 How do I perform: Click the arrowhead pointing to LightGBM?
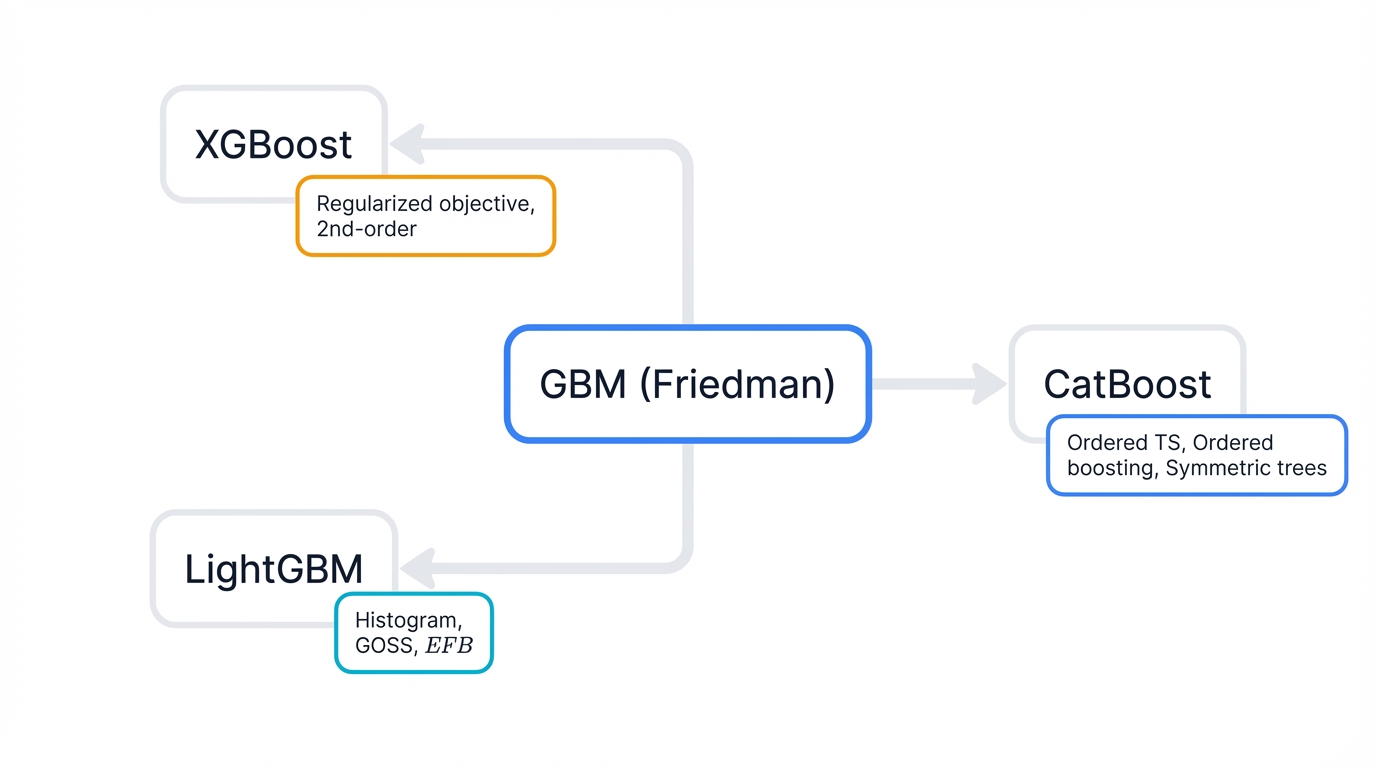pos(417,568)
